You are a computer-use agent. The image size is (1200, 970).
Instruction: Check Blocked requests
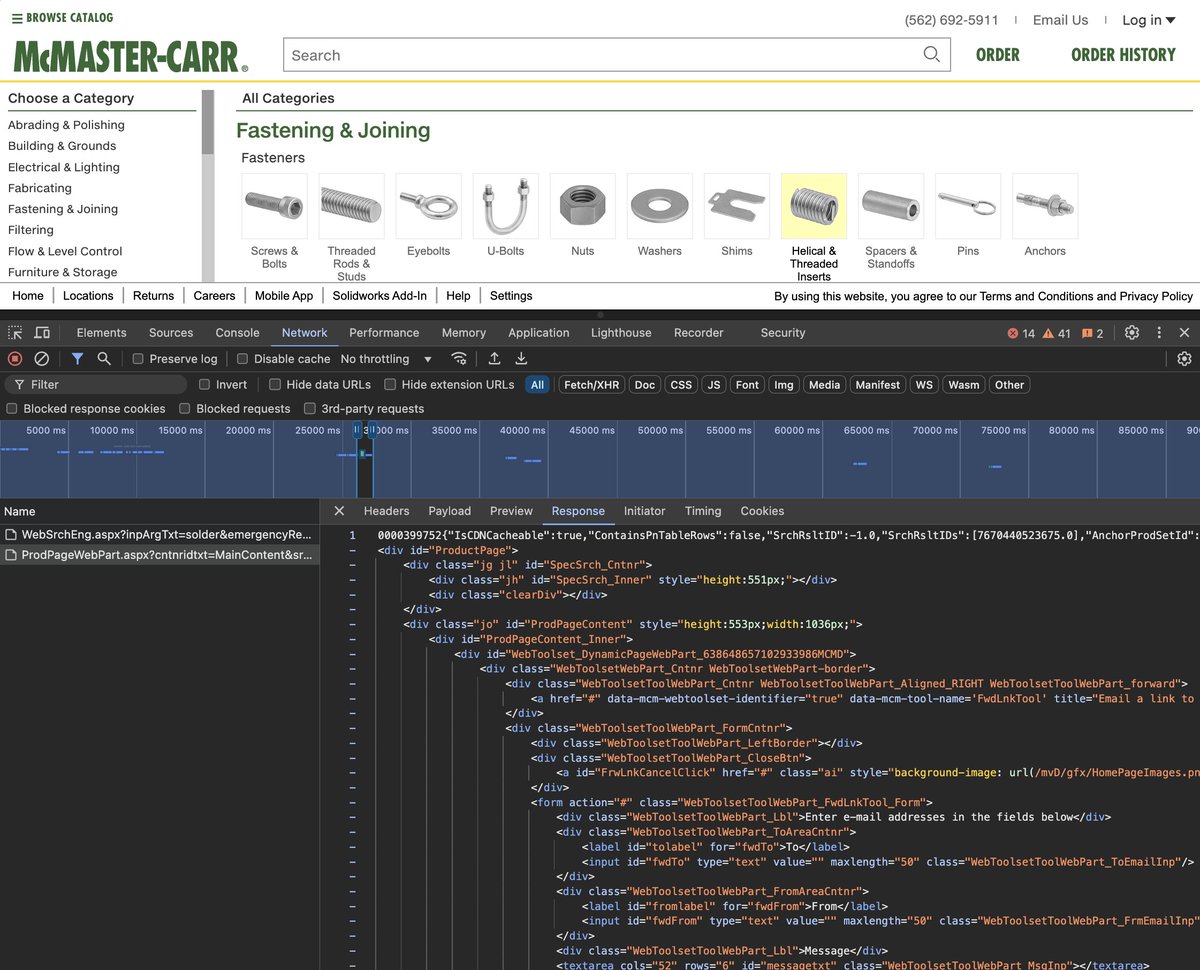(185, 409)
